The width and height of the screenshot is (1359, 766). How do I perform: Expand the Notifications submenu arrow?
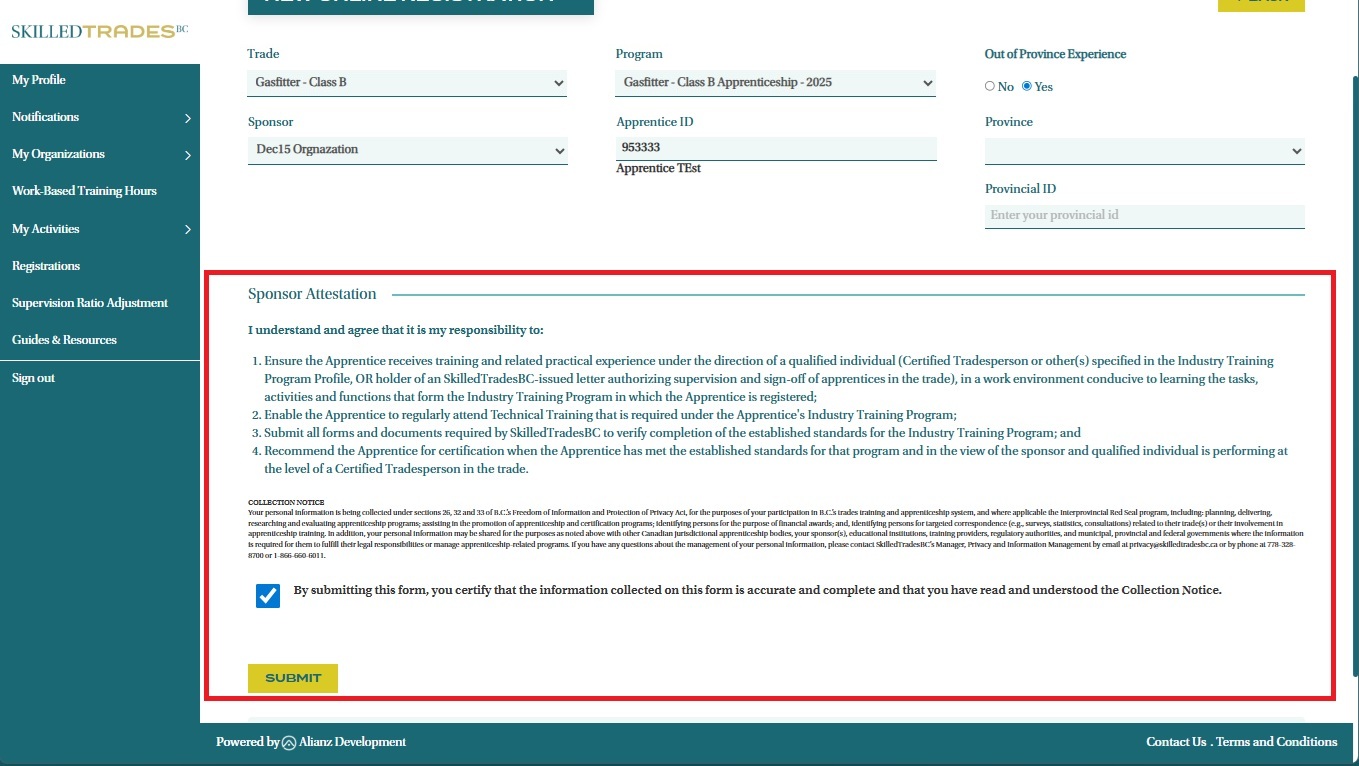[x=187, y=118]
